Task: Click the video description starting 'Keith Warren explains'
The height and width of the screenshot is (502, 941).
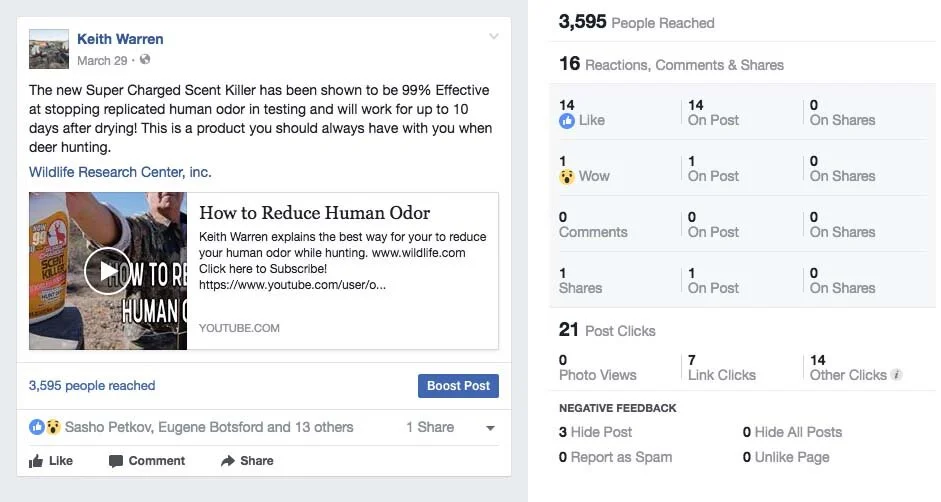Action: coord(343,261)
